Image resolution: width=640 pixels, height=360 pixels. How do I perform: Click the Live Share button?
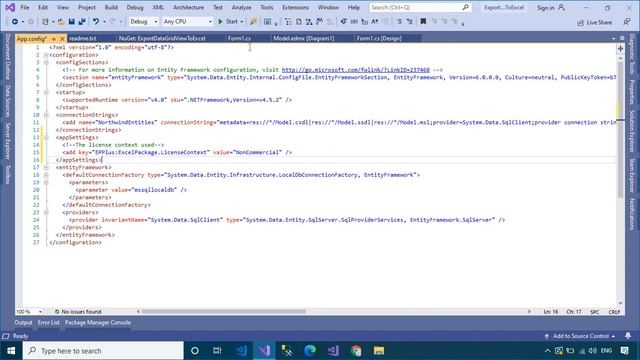595,22
